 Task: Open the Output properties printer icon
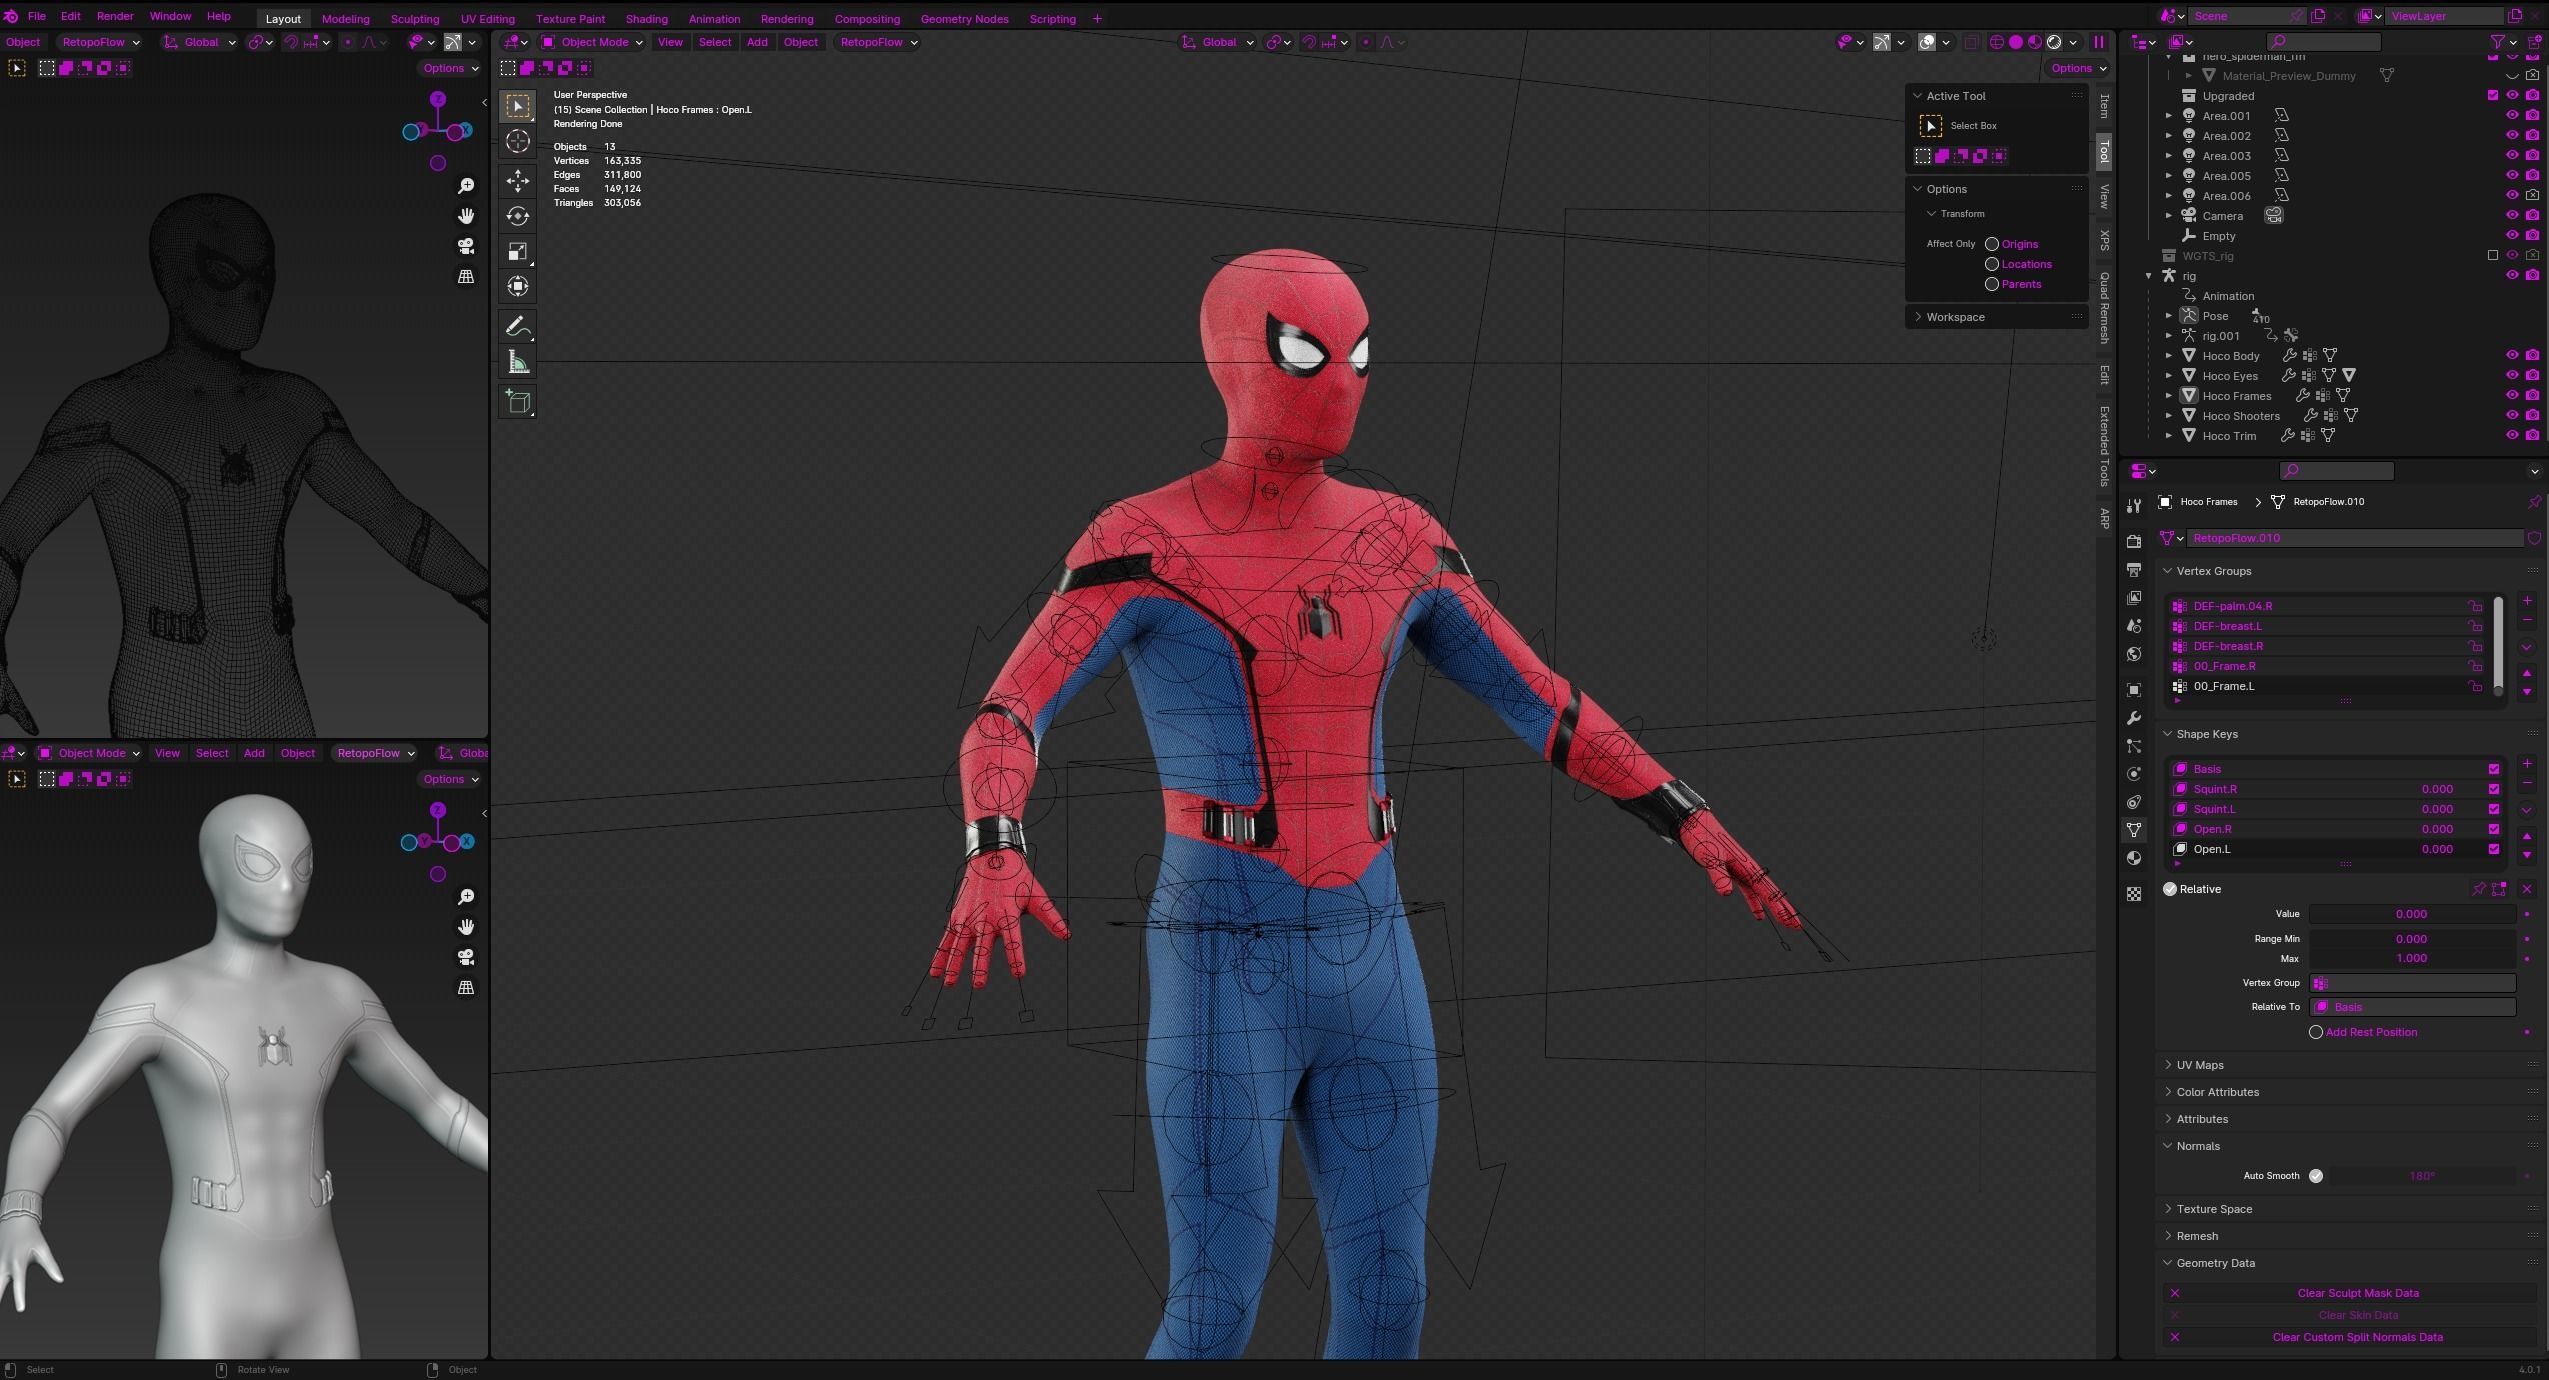[x=2134, y=569]
